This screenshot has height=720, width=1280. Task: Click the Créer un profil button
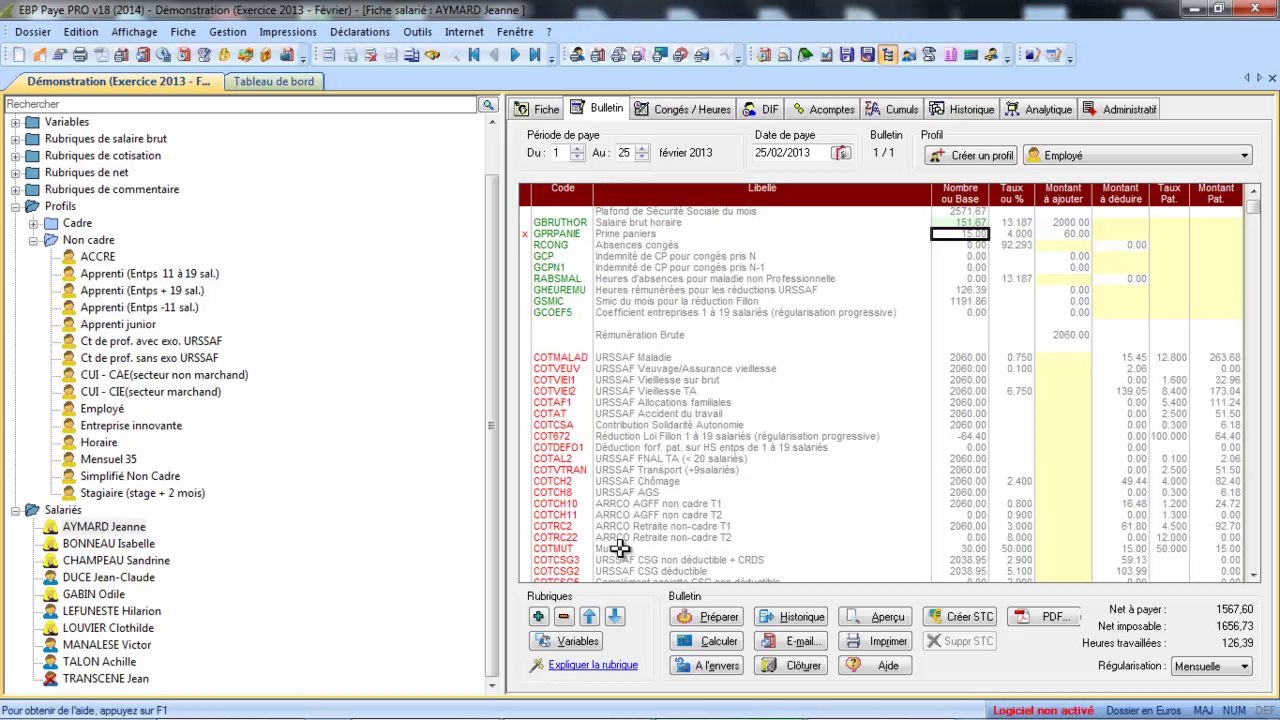click(x=970, y=156)
